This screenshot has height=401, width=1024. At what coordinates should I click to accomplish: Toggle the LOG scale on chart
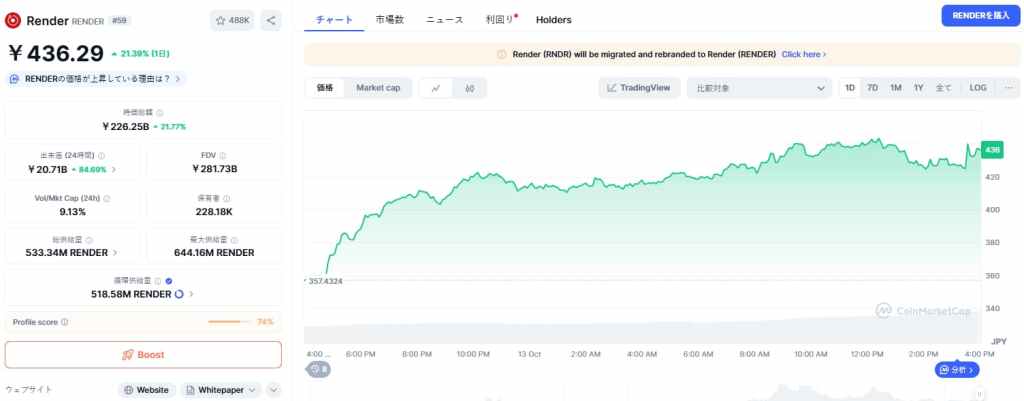click(x=977, y=88)
